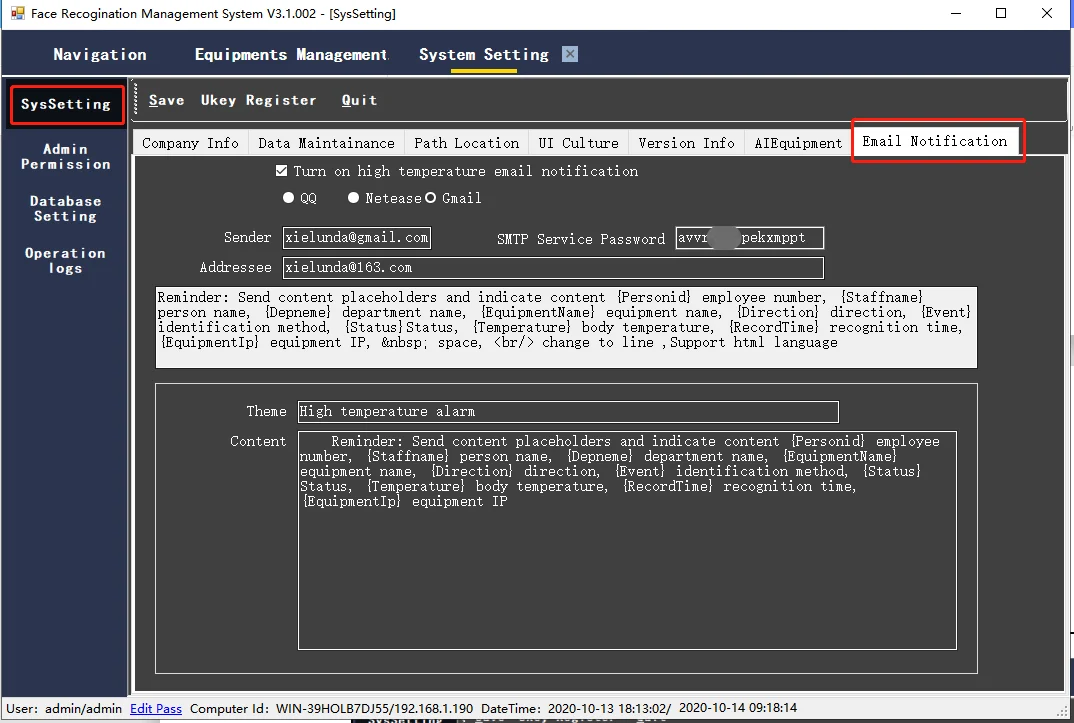Select the QQ radio button

coord(288,198)
